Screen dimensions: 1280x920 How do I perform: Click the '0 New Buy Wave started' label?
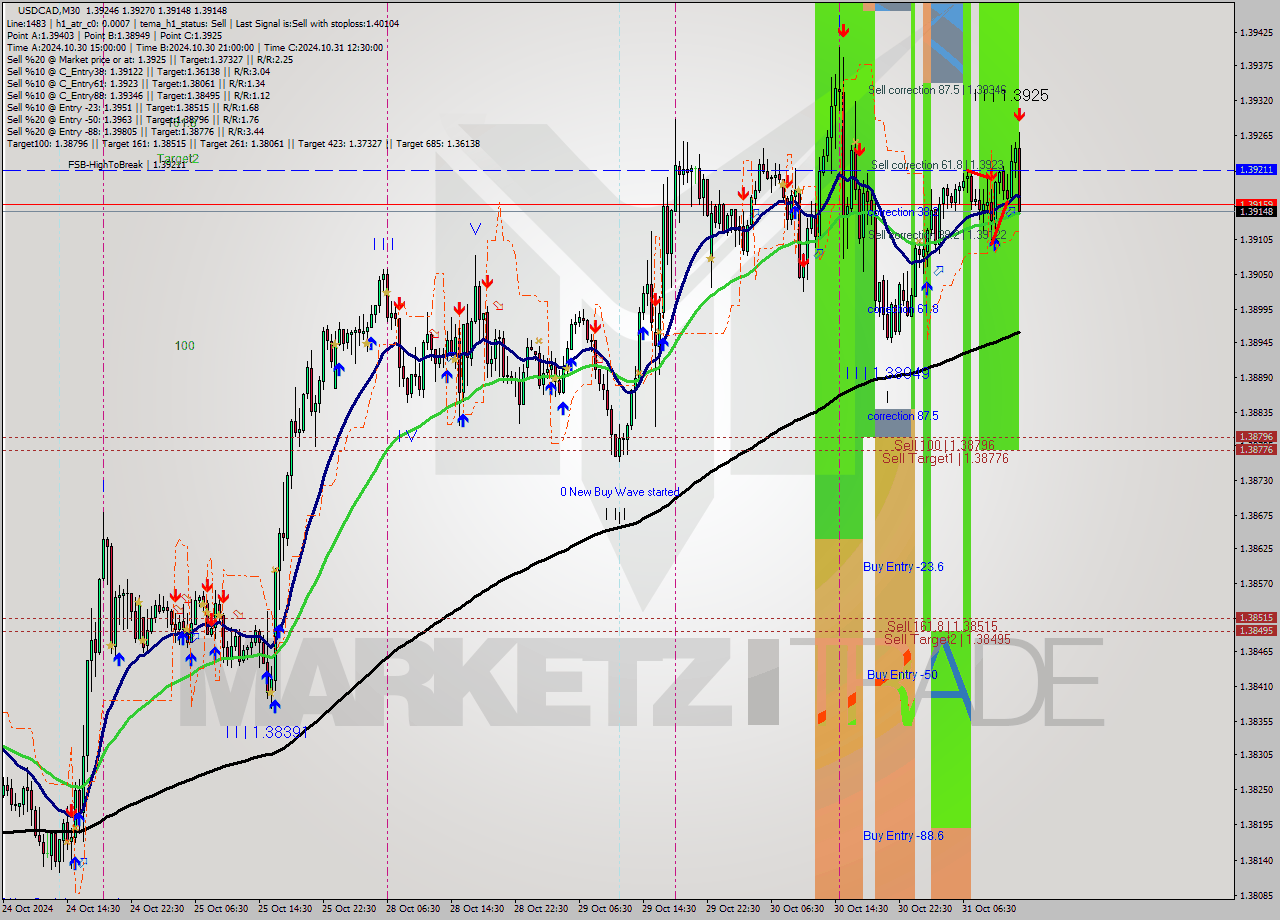[x=619, y=492]
